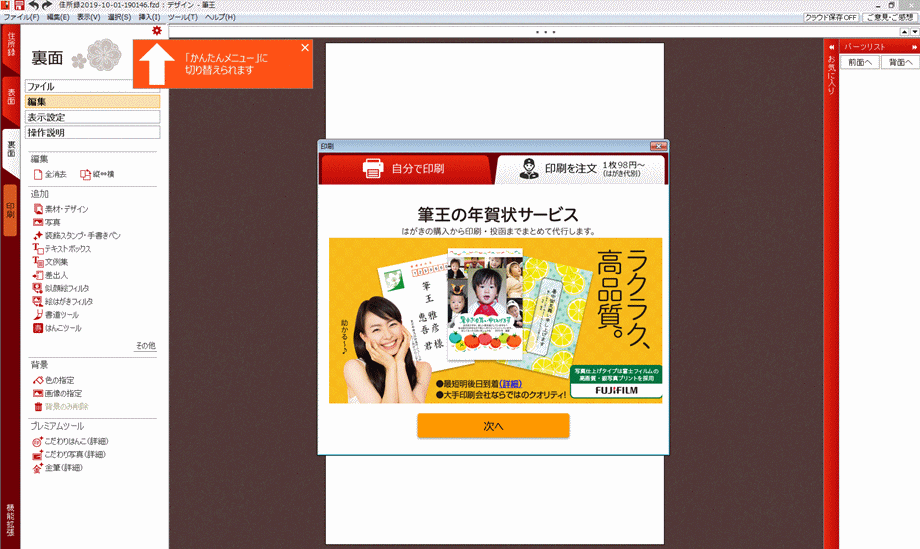Select the orange 印刷 side tab
This screenshot has height=549, width=920.
point(11,210)
